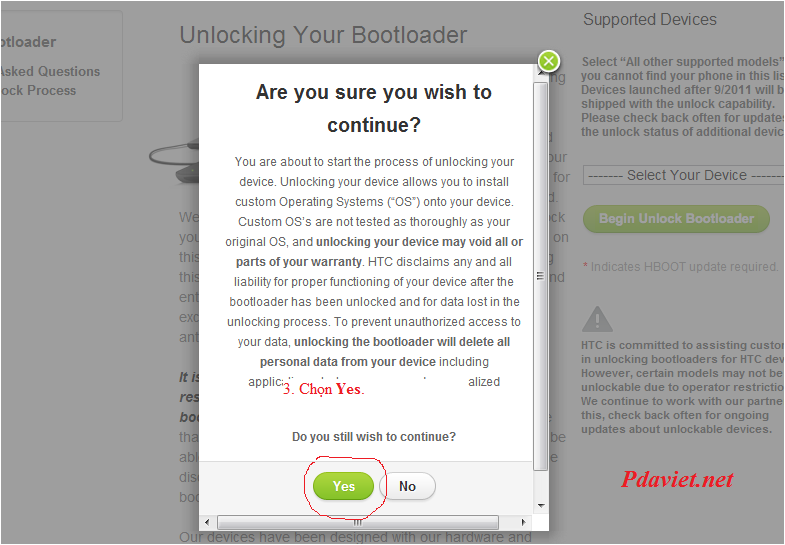Screen dimensions: 785x545
Task: Click the Begin Unlock Bootloader button
Action: coord(676,219)
